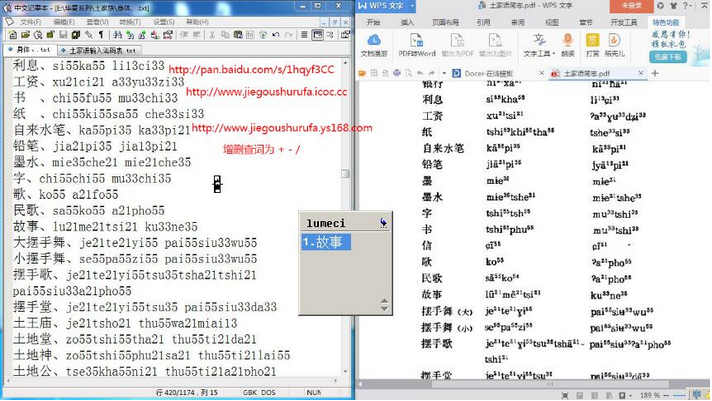Viewport: 712px width, 401px height.
Task: Click the blue icon in the IME candidate window header
Action: coord(383,222)
